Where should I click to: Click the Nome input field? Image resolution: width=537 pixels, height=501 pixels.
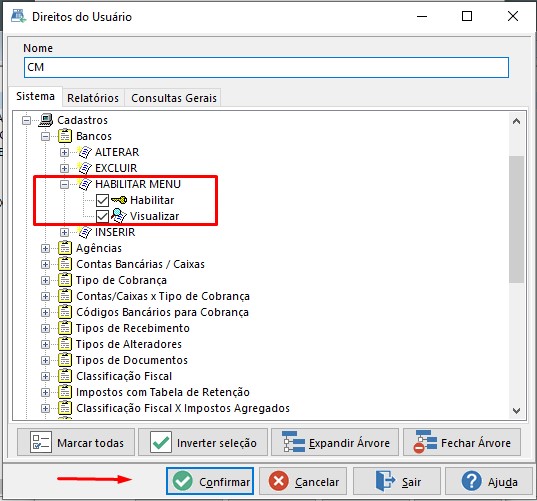[x=266, y=67]
